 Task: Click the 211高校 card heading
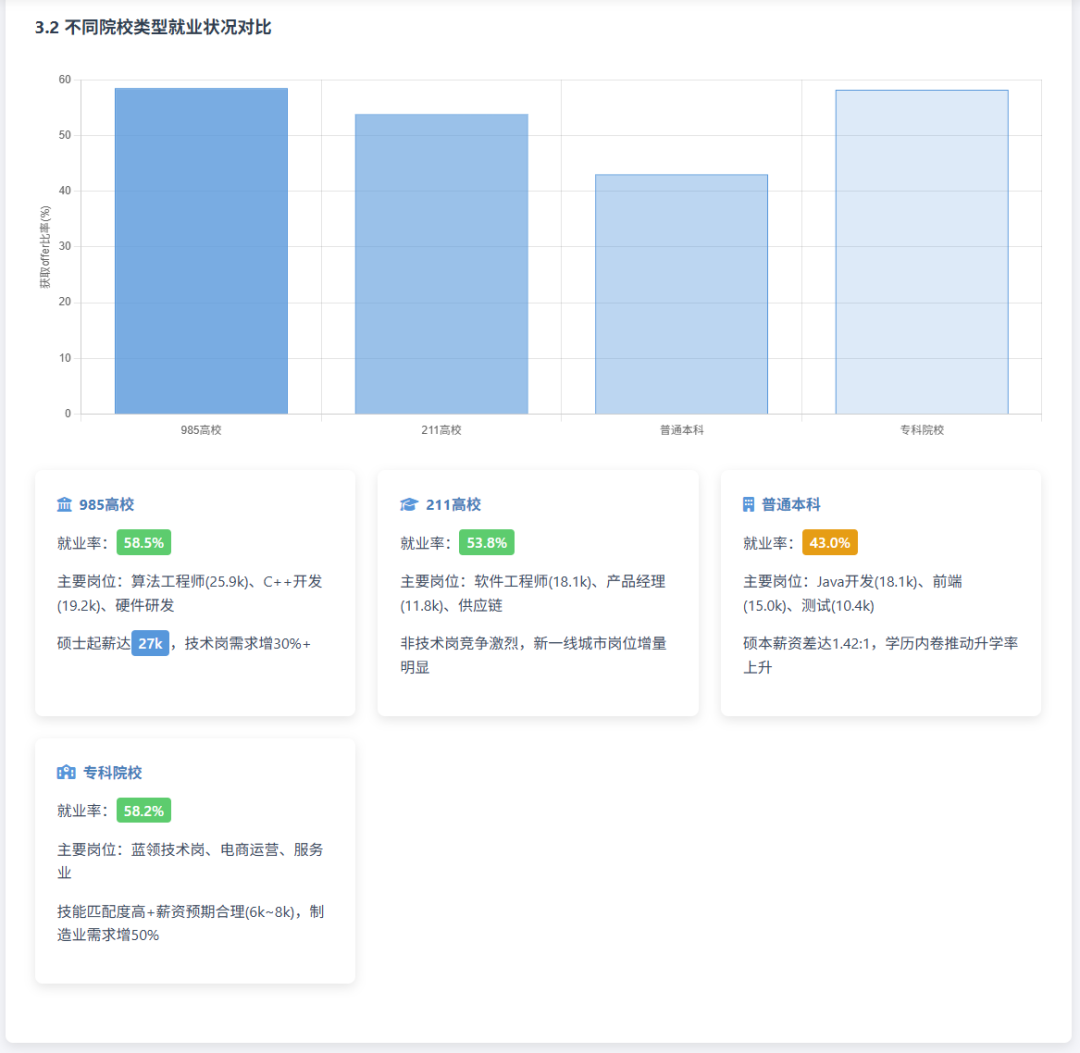click(x=453, y=505)
